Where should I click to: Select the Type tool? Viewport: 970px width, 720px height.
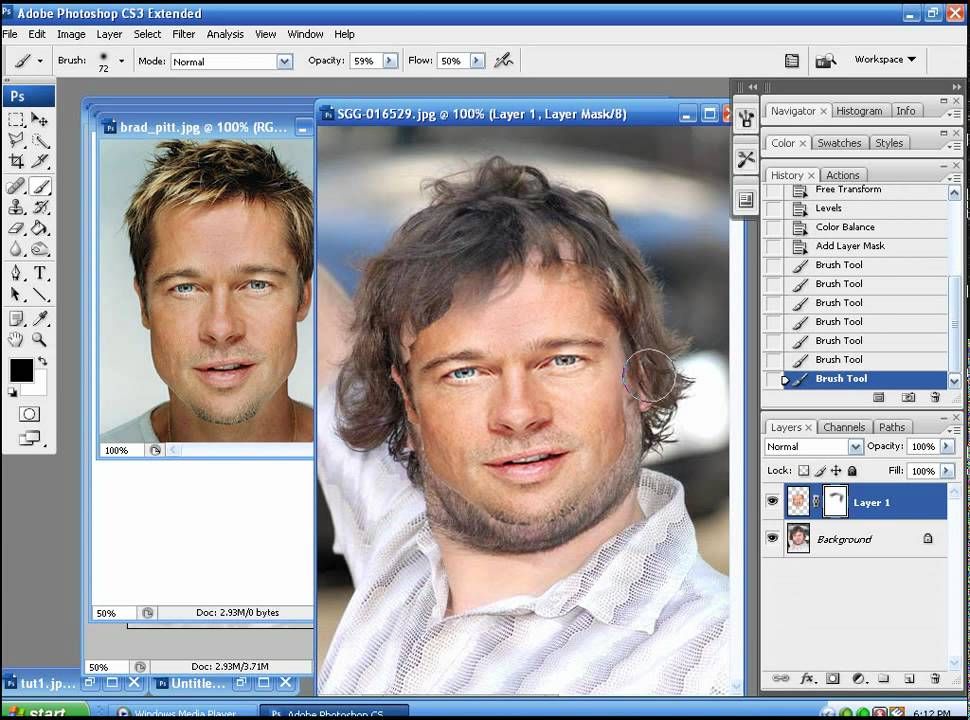(x=40, y=273)
